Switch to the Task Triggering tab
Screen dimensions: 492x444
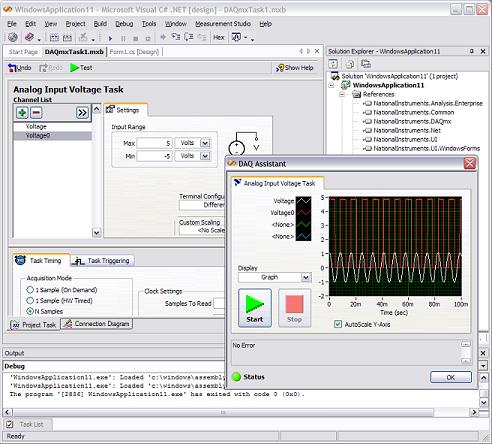coord(102,260)
